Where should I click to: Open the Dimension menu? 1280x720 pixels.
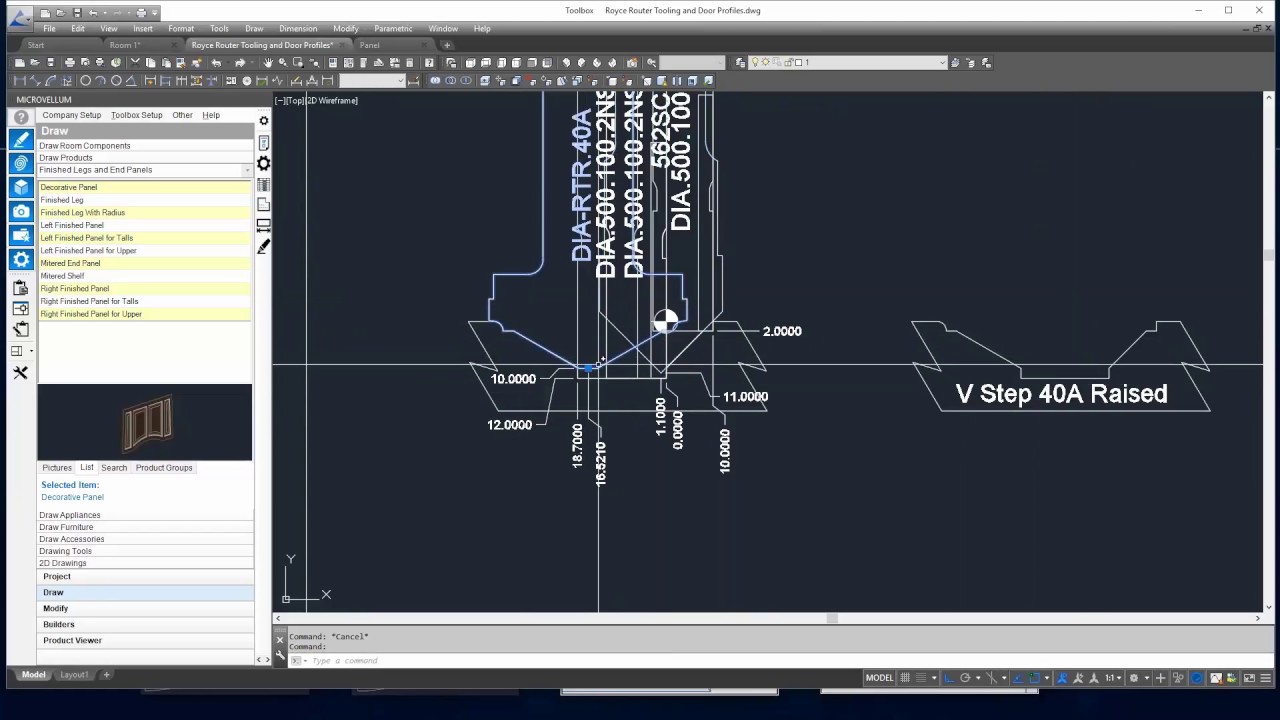298,29
